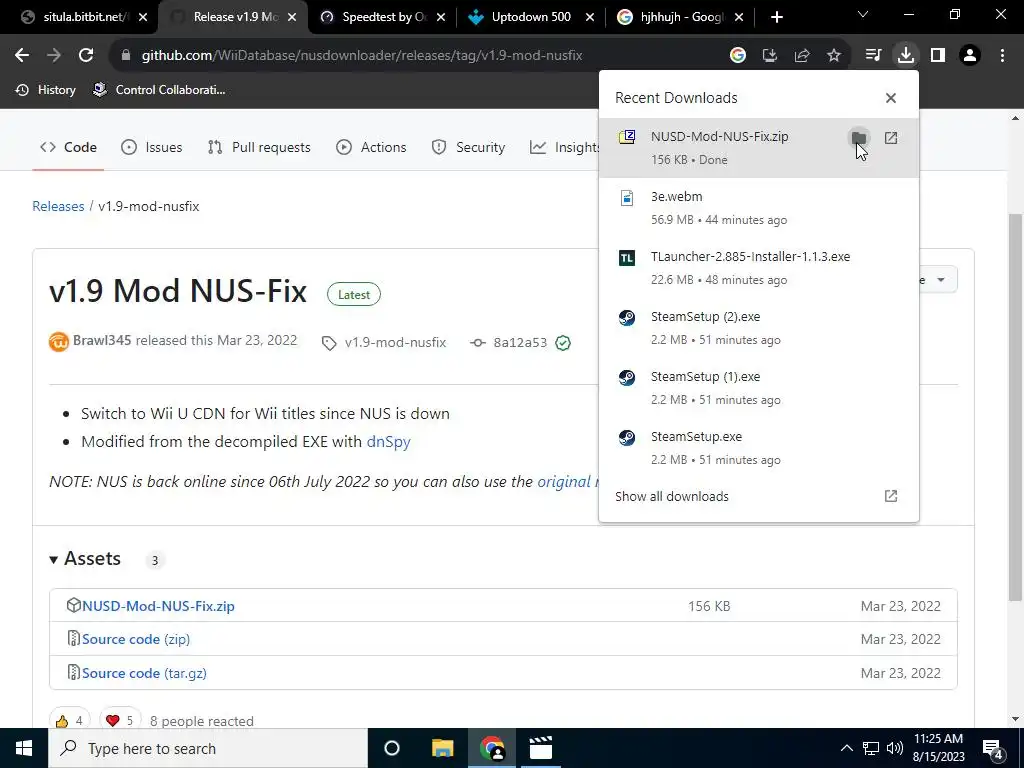Open commit 8a12a53 link
This screenshot has height=768, width=1024.
pos(520,342)
